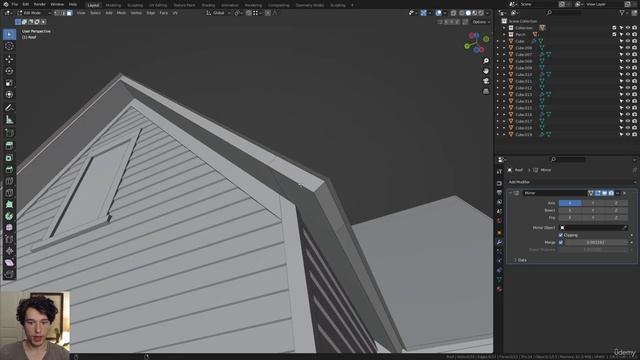Select the Inset Faces tool
The height and width of the screenshot is (360, 640).
click(9, 158)
